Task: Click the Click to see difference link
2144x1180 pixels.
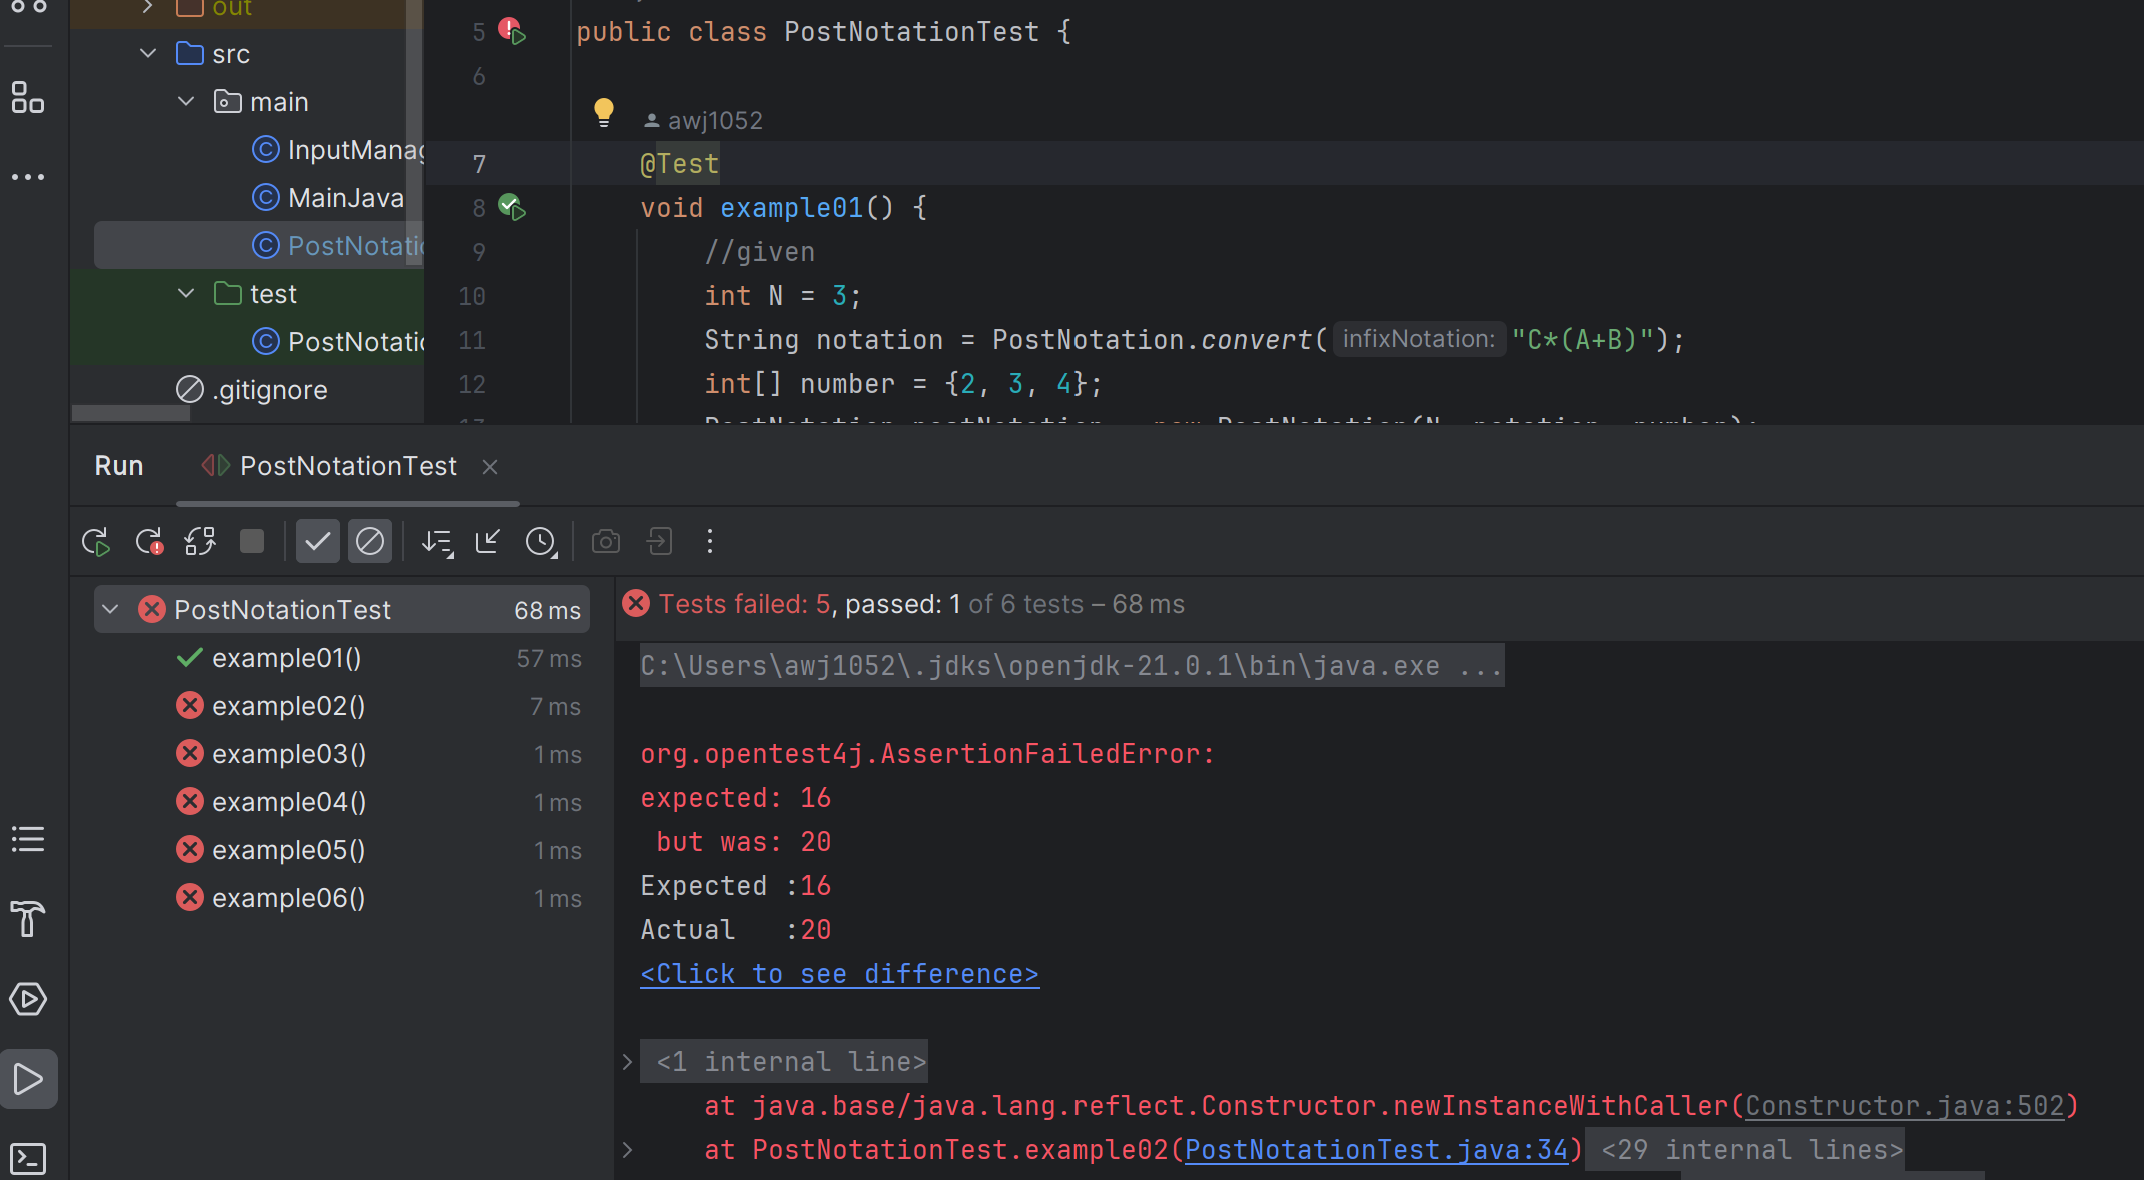Action: pos(839,974)
